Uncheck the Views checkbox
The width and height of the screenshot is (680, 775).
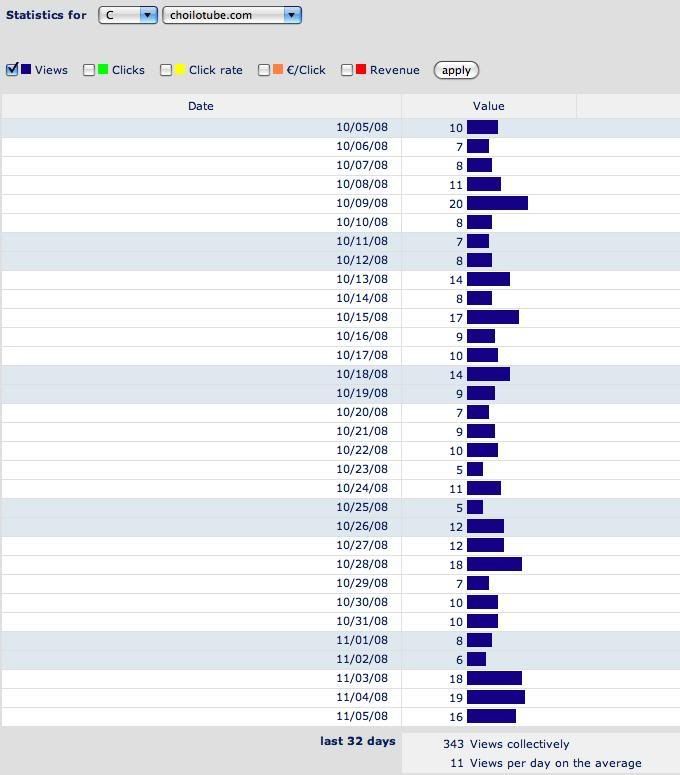[12, 70]
